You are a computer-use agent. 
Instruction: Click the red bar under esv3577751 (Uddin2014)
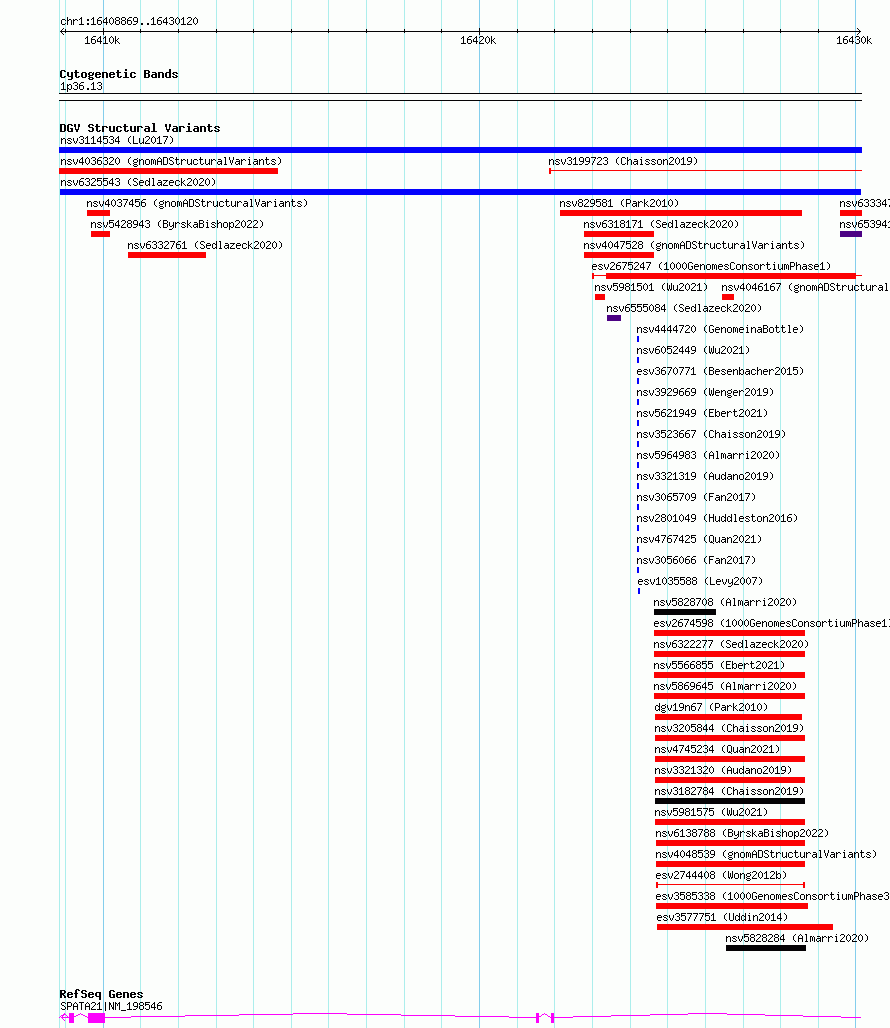[745, 926]
